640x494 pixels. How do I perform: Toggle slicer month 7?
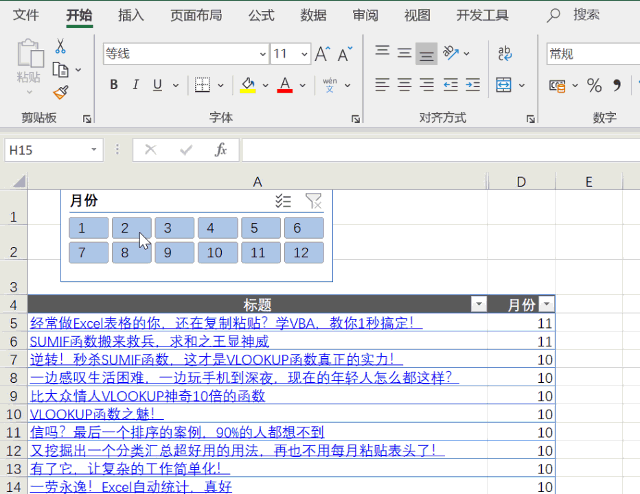coord(89,253)
